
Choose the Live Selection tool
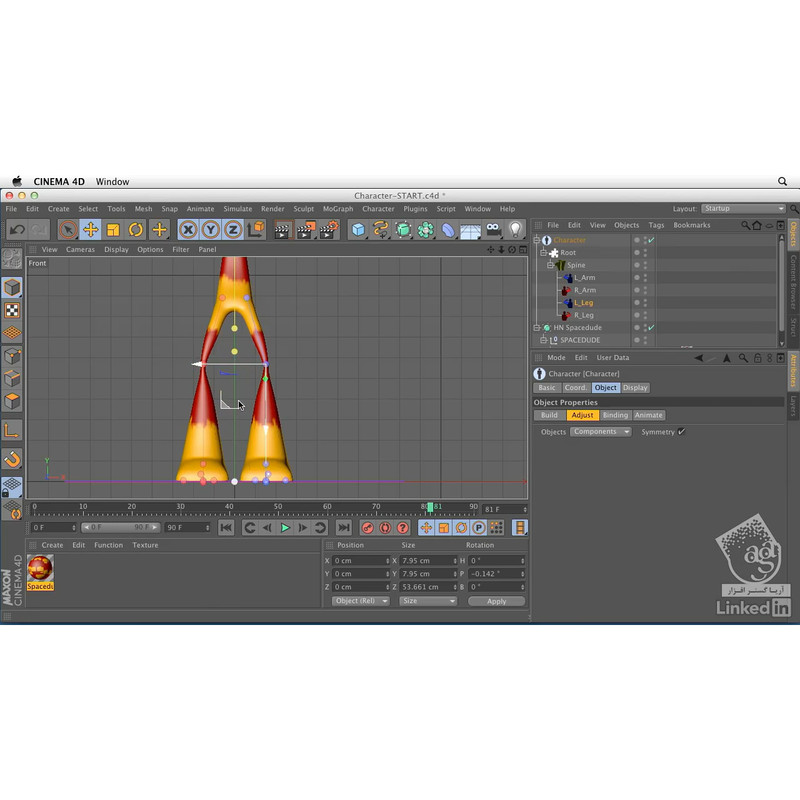click(68, 230)
